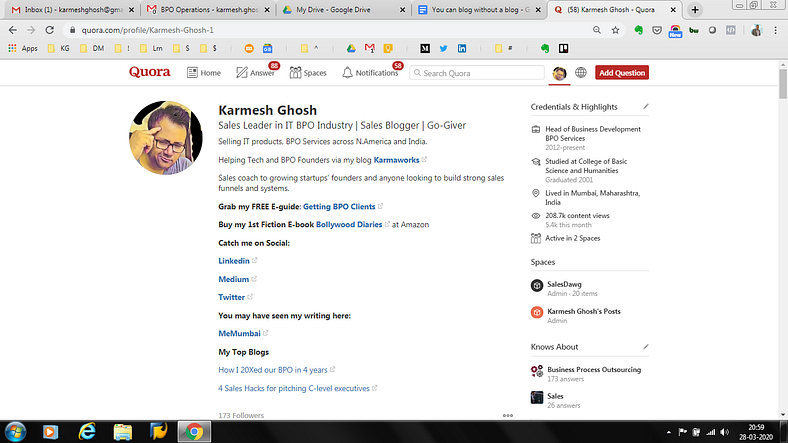Open the Sales topic
The image size is (788, 443).
pos(555,396)
